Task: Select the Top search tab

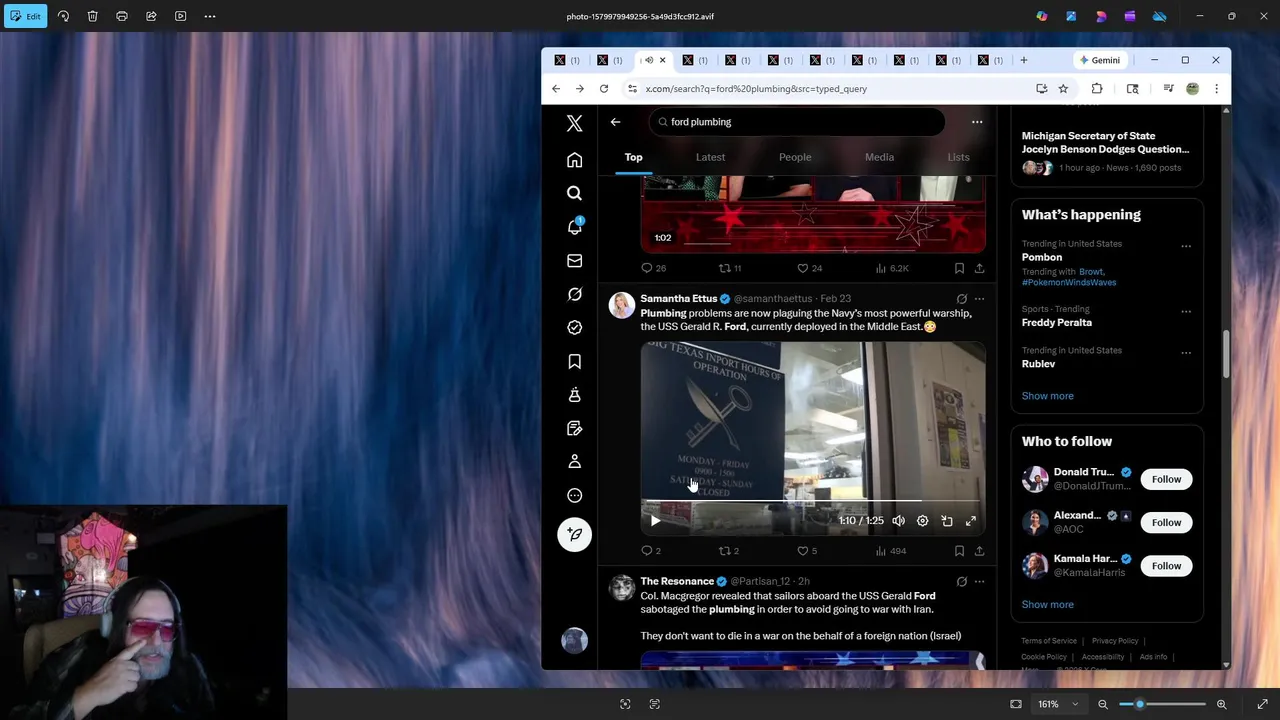Action: pos(633,157)
